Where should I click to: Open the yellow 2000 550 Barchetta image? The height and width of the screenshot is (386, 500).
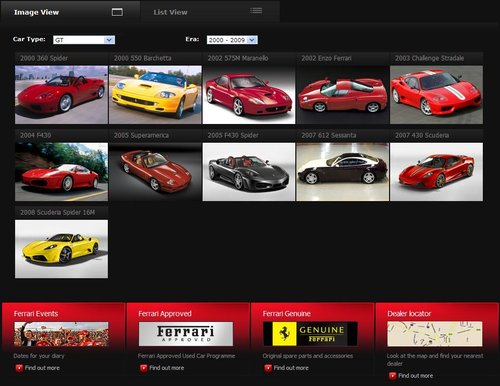pos(155,95)
